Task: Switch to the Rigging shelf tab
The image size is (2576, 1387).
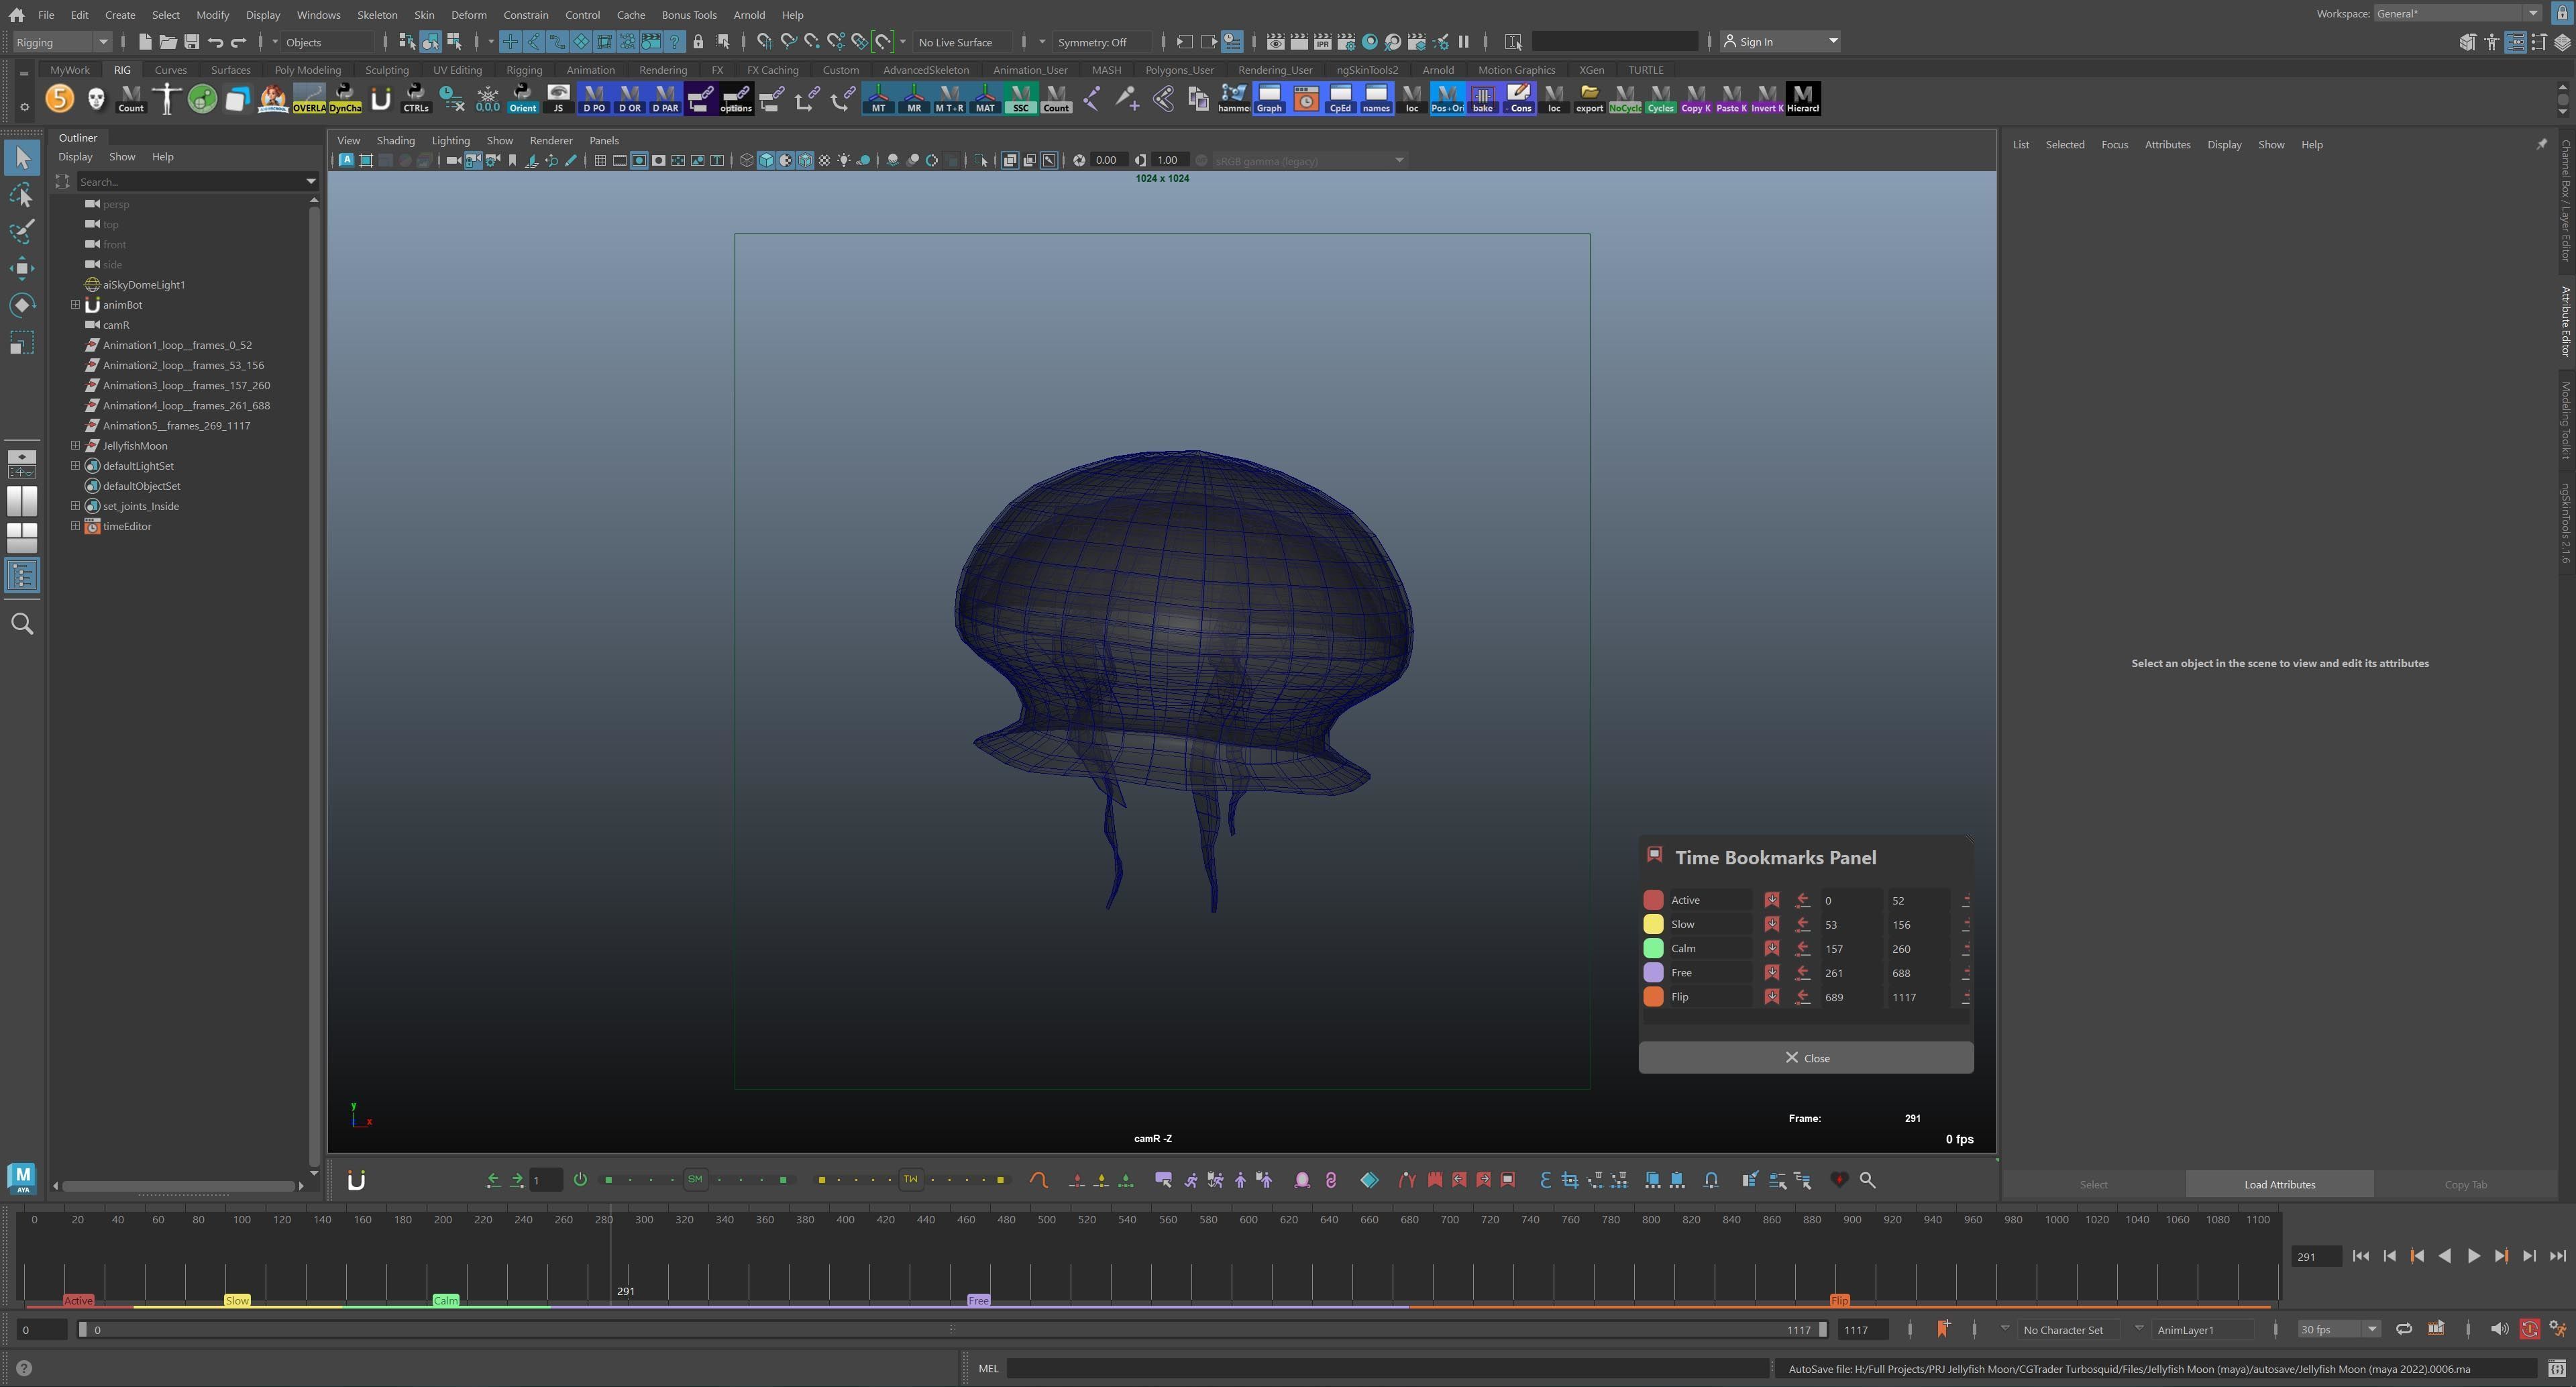Action: coord(524,70)
